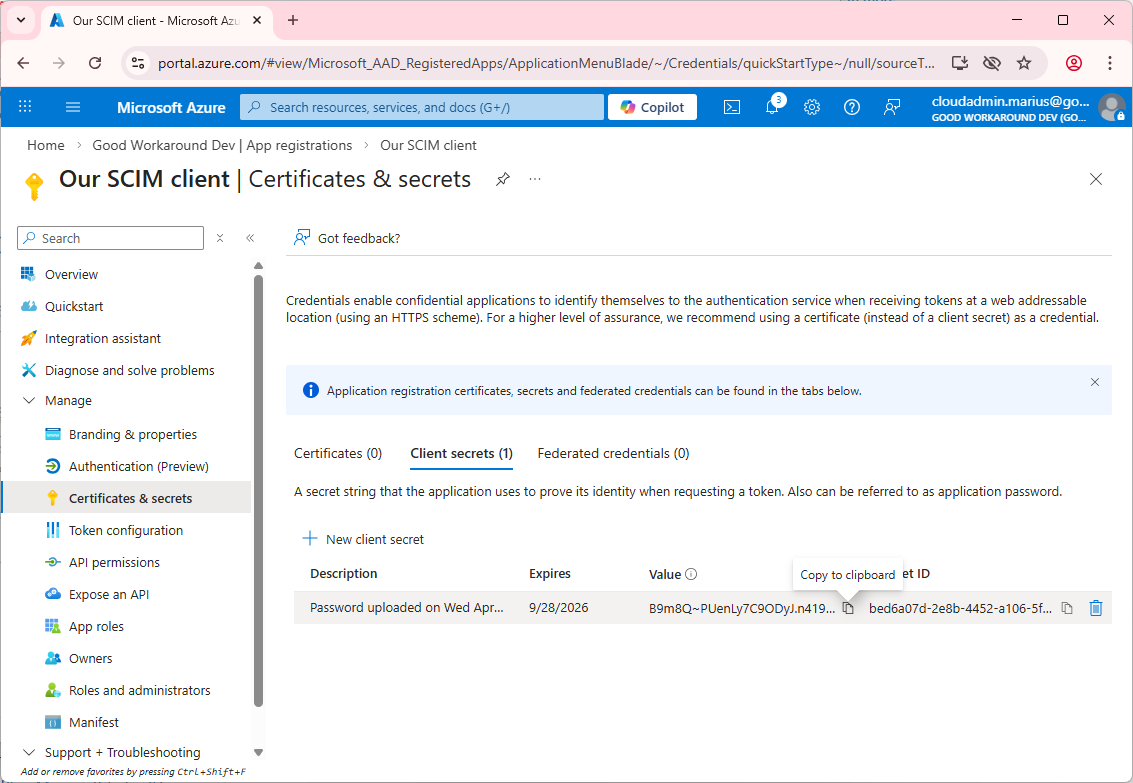Open Azure Cloud Shell icon
This screenshot has height=783, width=1133.
tap(732, 107)
